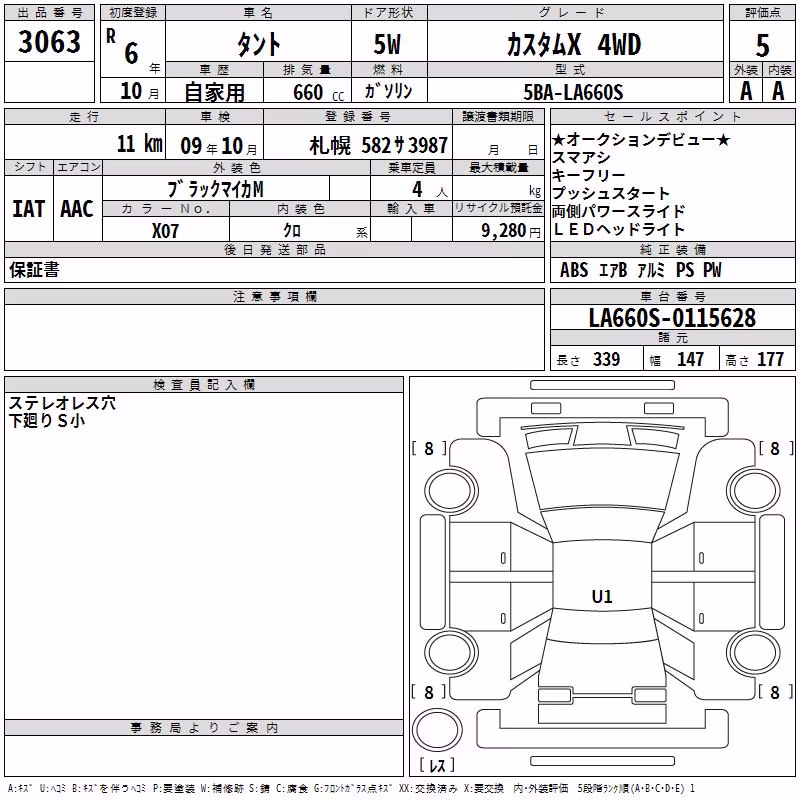
Task: Select inspector note "ステレオレス穴"
Action: [62, 403]
